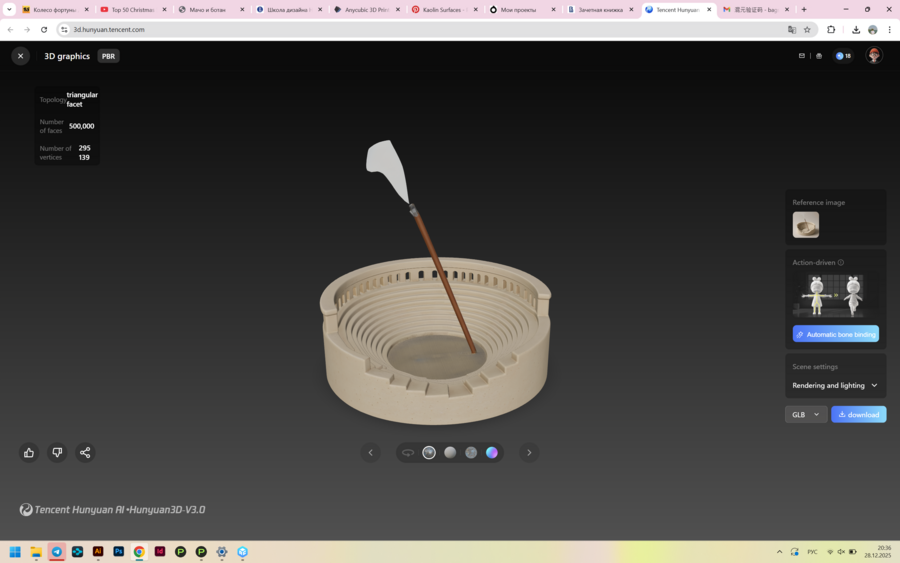Select the plain gray material preview
Screen dimensions: 900x563
pos(450,453)
